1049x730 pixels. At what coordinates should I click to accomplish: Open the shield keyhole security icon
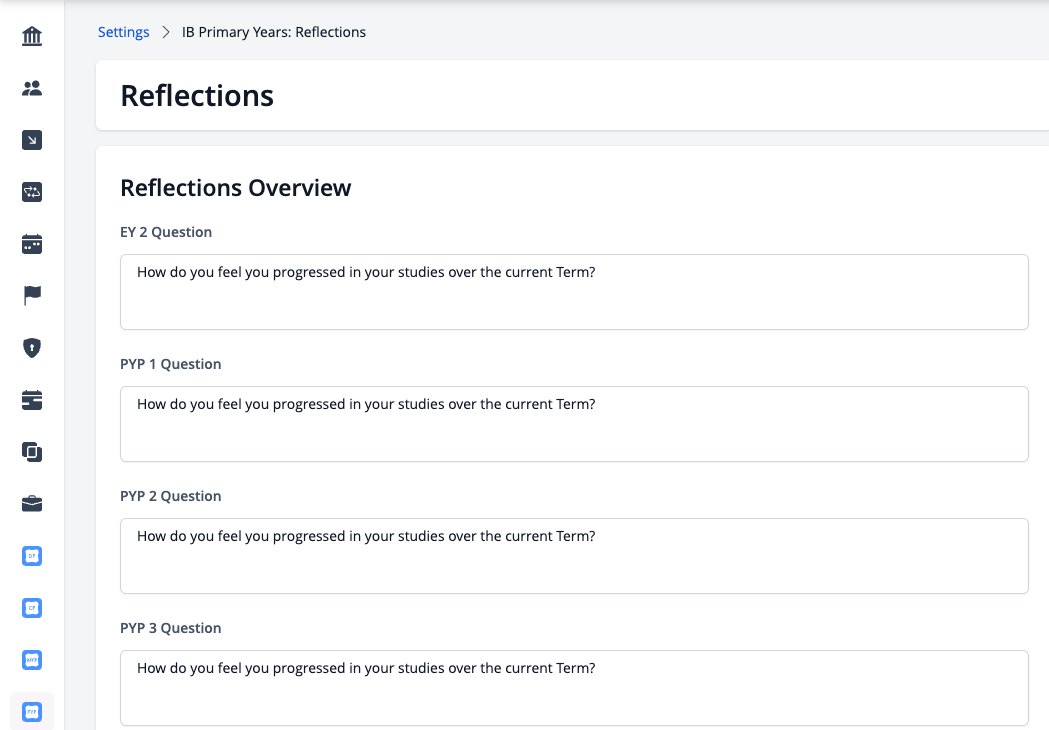click(x=32, y=348)
